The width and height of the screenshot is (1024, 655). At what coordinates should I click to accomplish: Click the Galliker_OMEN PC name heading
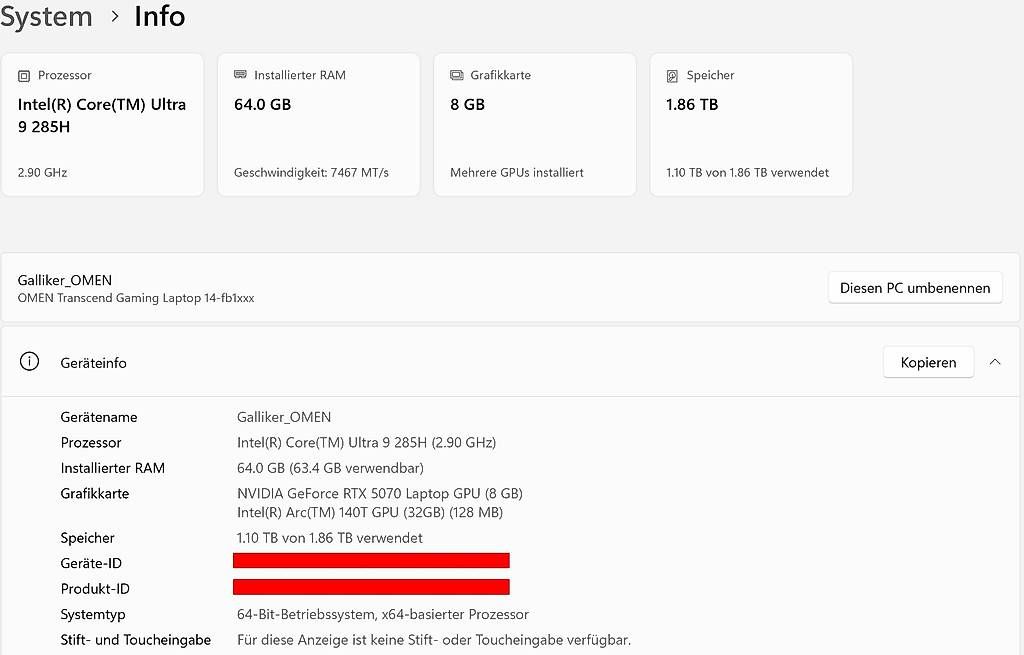65,280
